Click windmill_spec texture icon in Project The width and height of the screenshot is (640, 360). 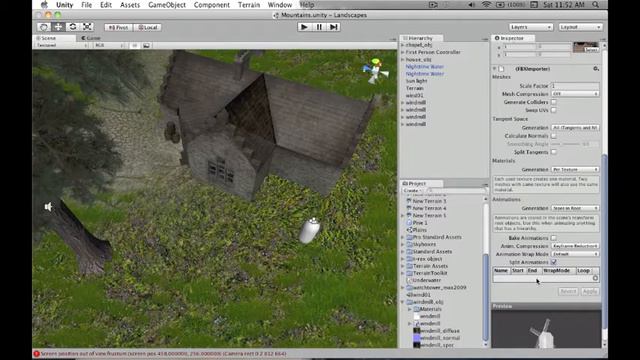pos(417,345)
